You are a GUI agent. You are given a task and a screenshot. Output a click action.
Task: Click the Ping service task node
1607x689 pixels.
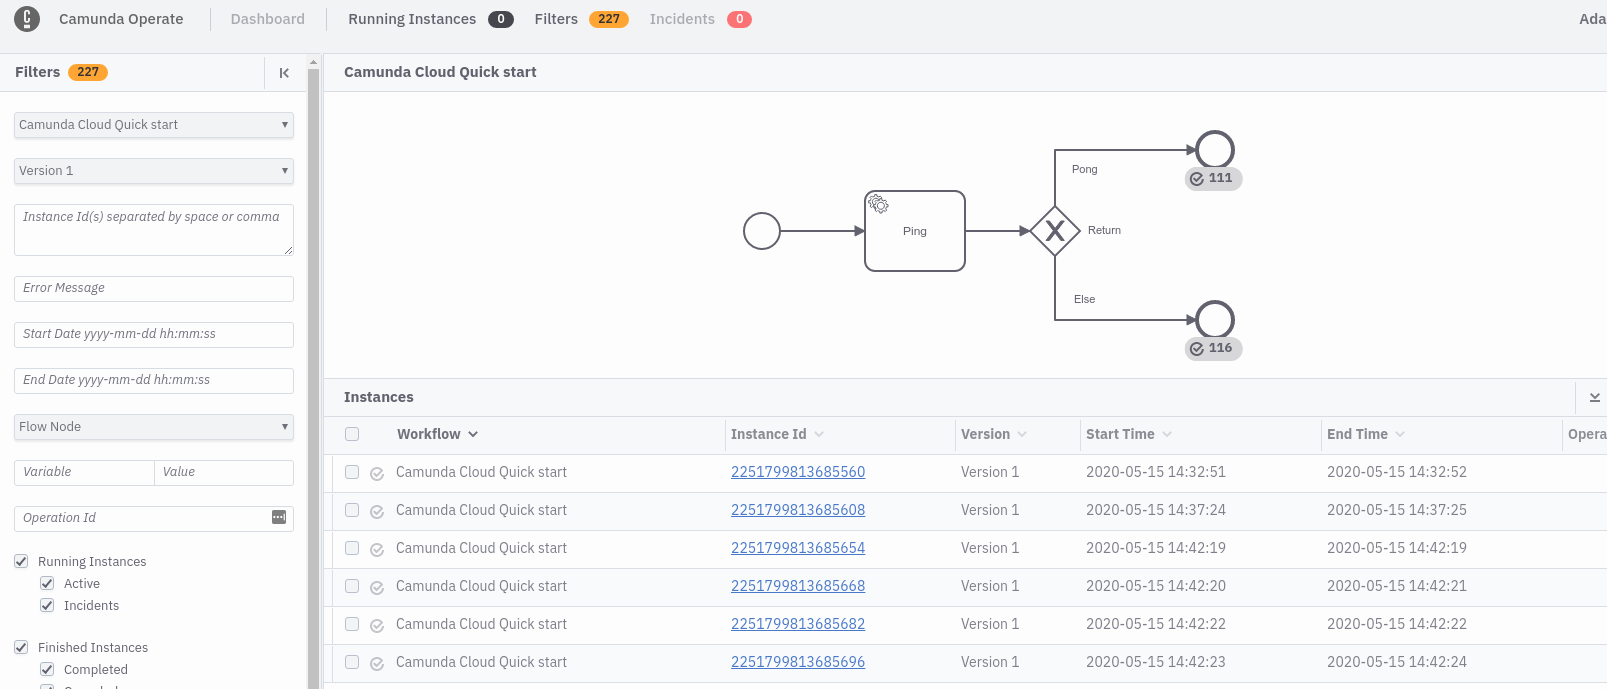coord(914,231)
